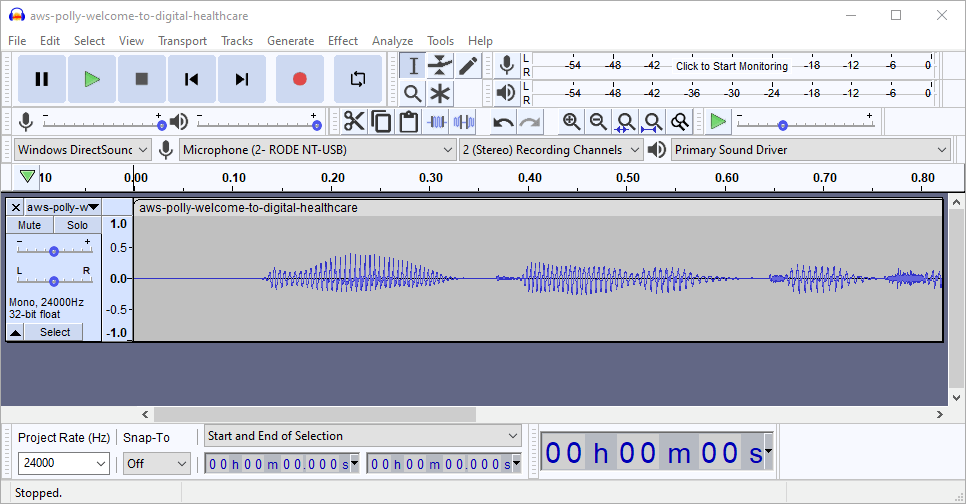Click the Copy icon
This screenshot has height=504, width=966.
(381, 121)
